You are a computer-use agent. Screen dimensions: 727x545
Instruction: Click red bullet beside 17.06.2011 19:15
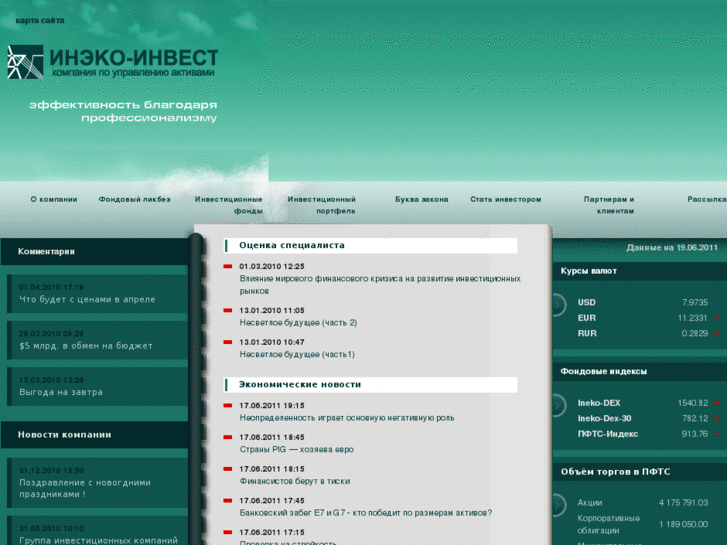coord(228,405)
